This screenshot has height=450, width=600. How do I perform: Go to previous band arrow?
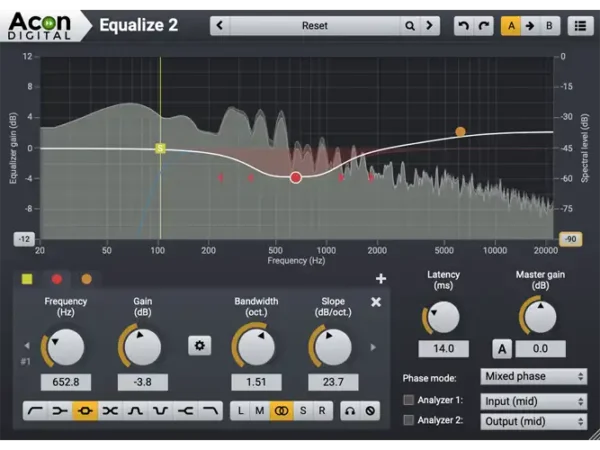point(27,346)
